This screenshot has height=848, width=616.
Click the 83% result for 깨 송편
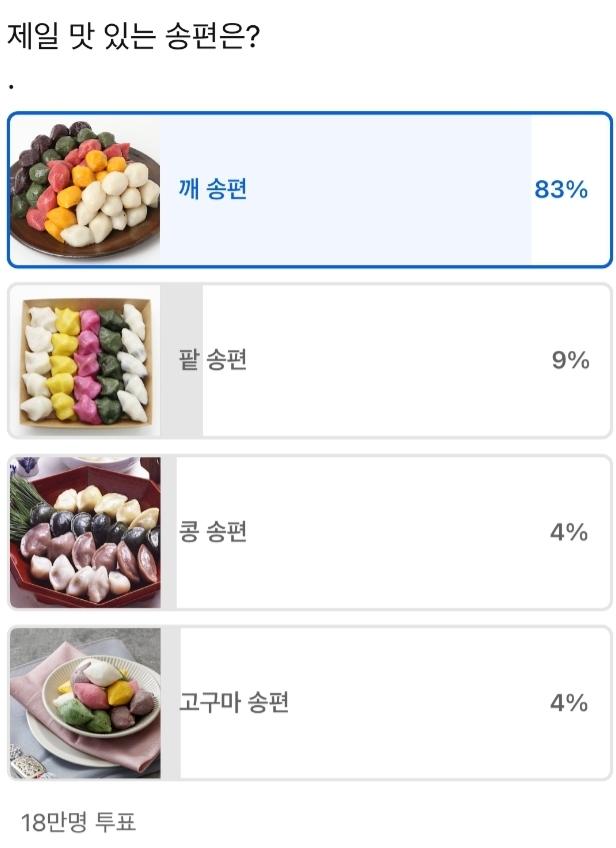(561, 190)
